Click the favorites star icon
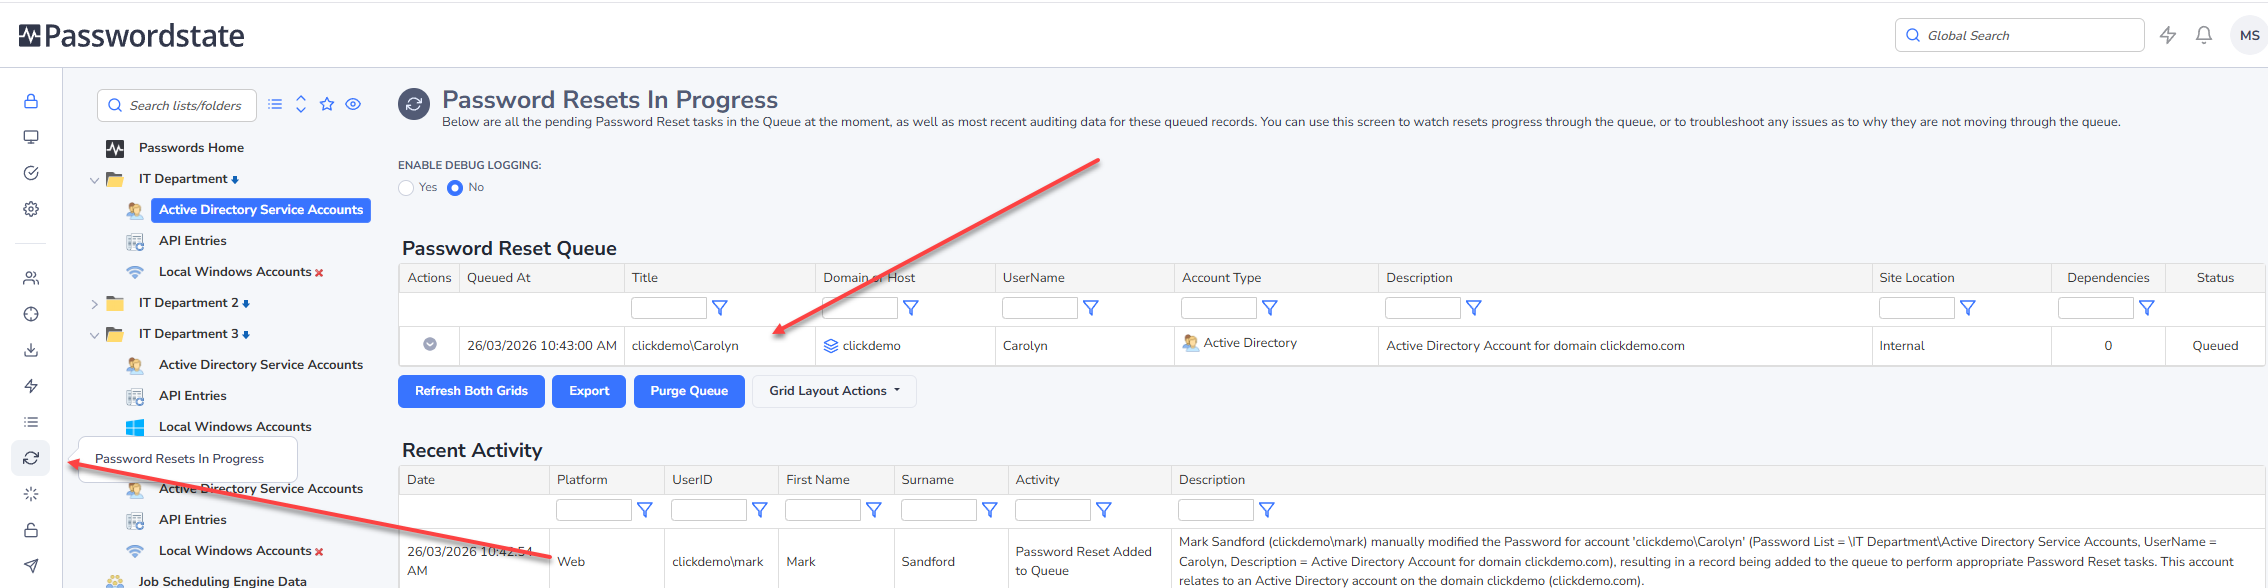Image resolution: width=2268 pixels, height=588 pixels. (x=327, y=104)
